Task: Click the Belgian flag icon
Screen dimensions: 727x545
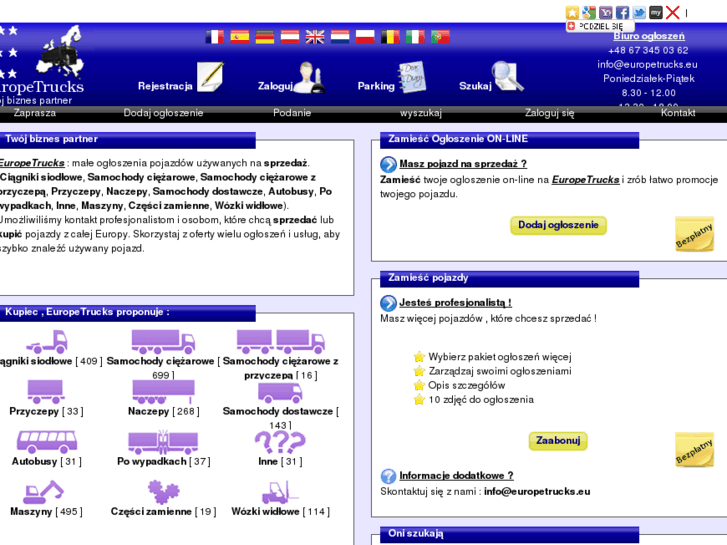Action: 390,37
